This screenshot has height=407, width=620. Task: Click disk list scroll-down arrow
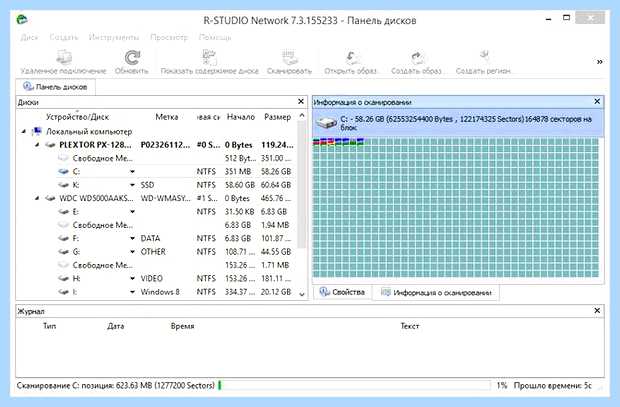click(x=302, y=294)
